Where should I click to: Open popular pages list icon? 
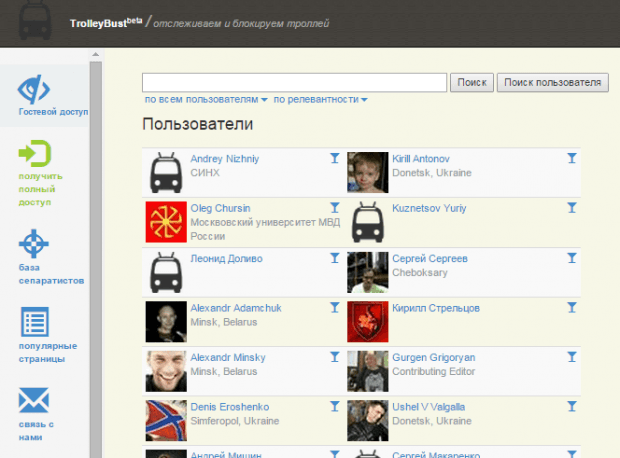[34, 323]
